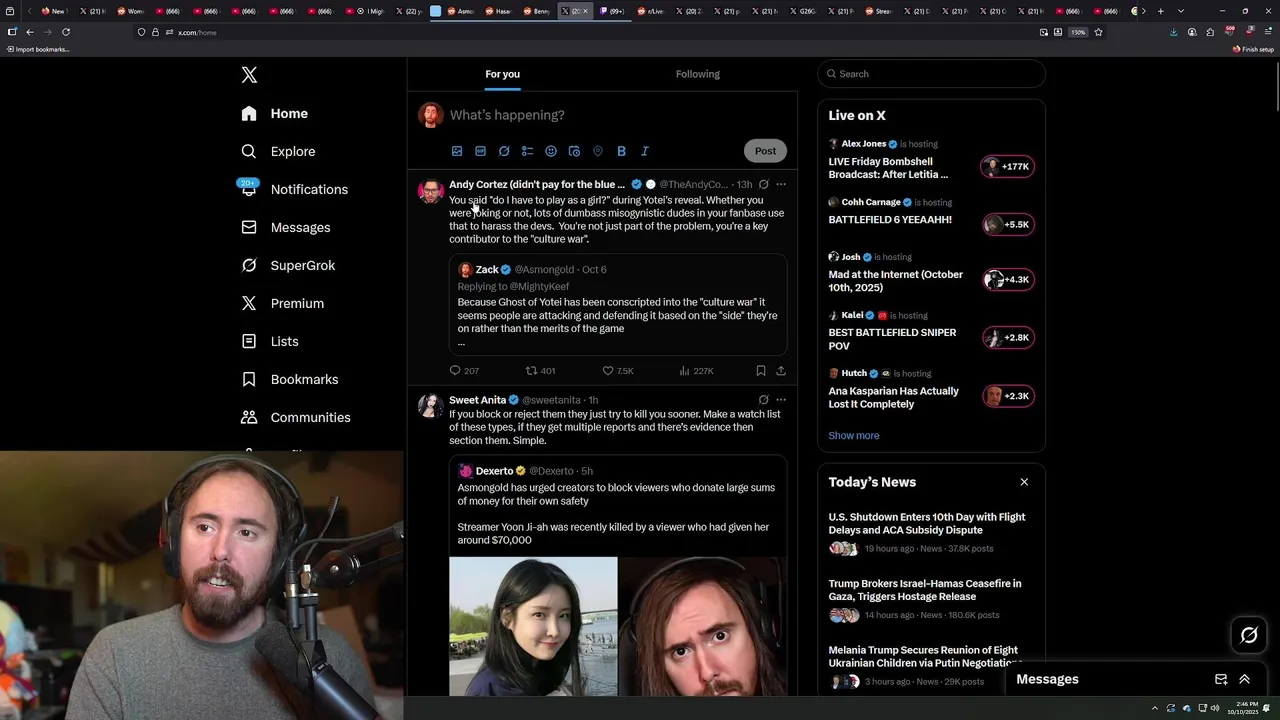The image size is (1280, 720).
Task: Open a new browser tab
Action: pos(1160,11)
